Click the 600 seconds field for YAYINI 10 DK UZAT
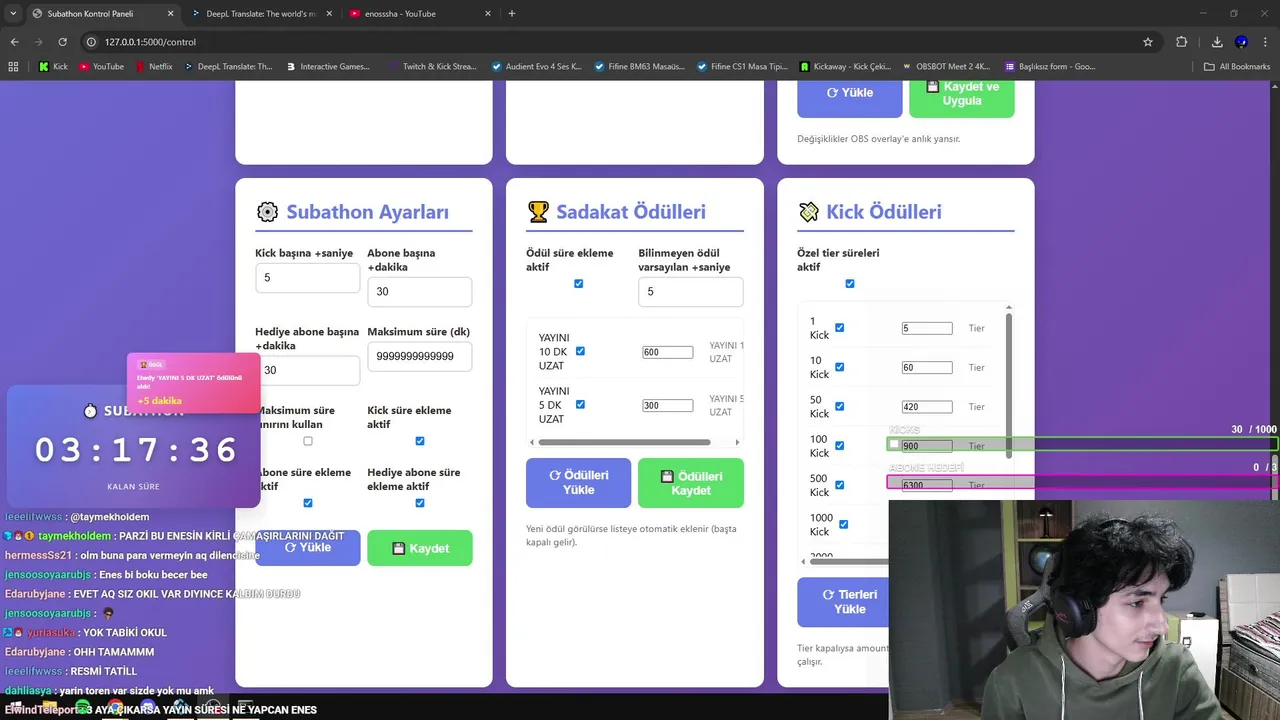Viewport: 1280px width, 720px height. tap(668, 352)
